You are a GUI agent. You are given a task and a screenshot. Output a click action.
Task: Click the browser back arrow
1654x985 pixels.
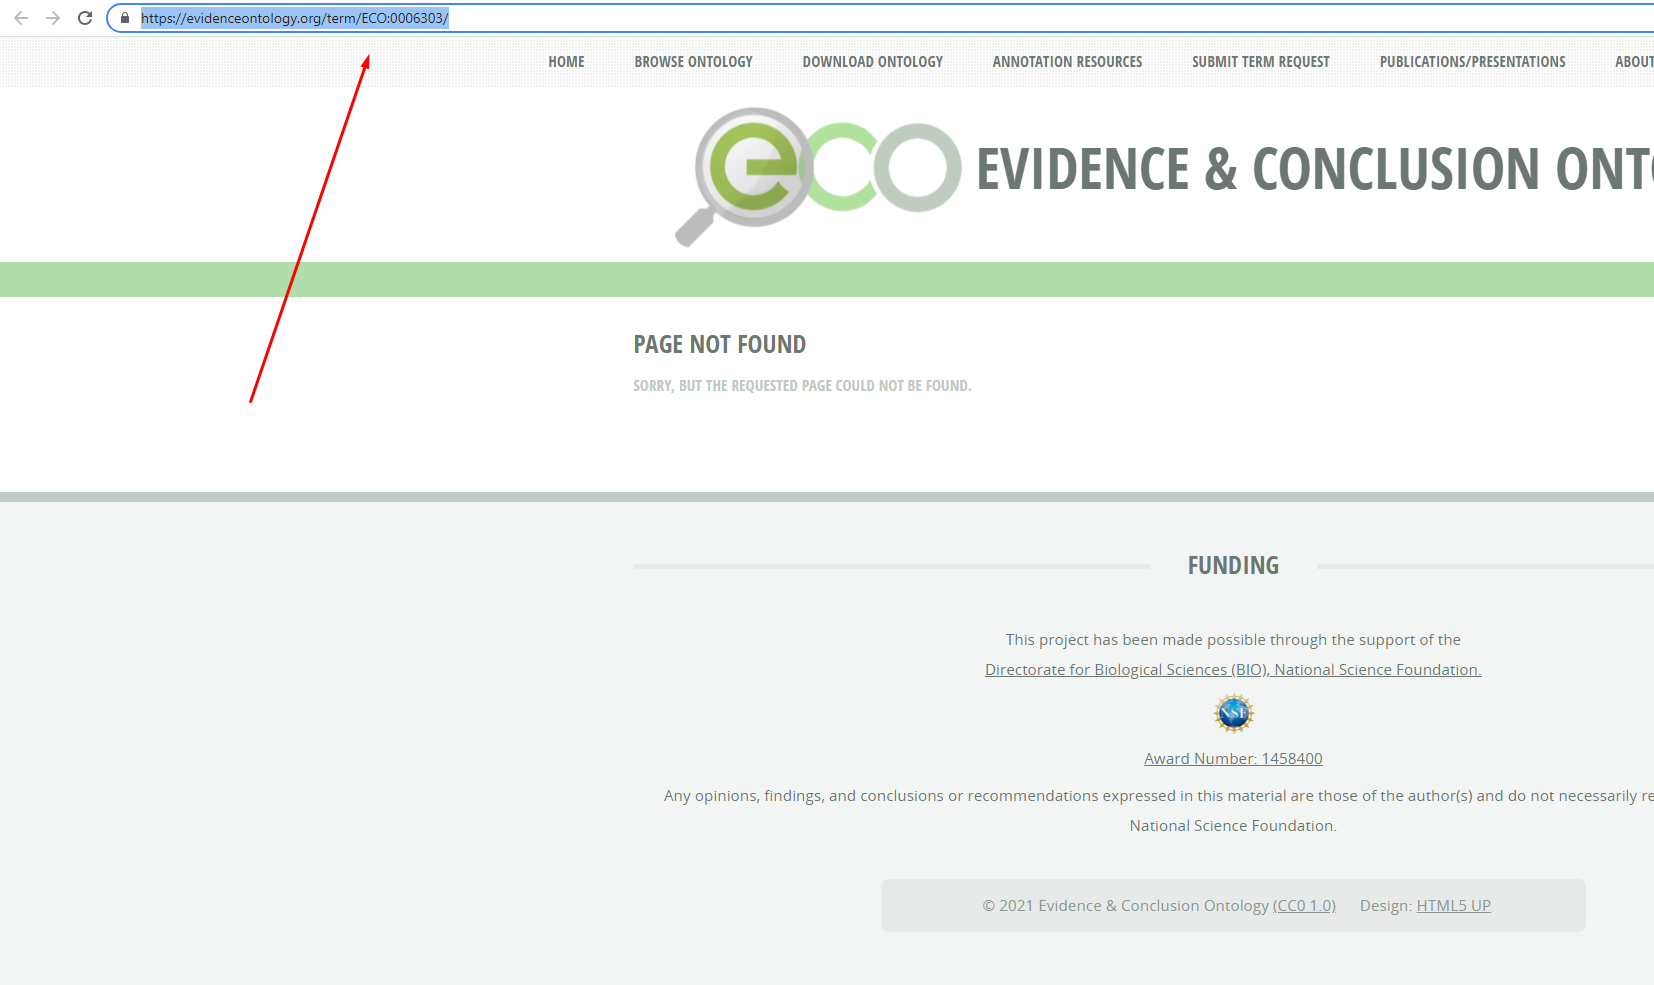21,17
